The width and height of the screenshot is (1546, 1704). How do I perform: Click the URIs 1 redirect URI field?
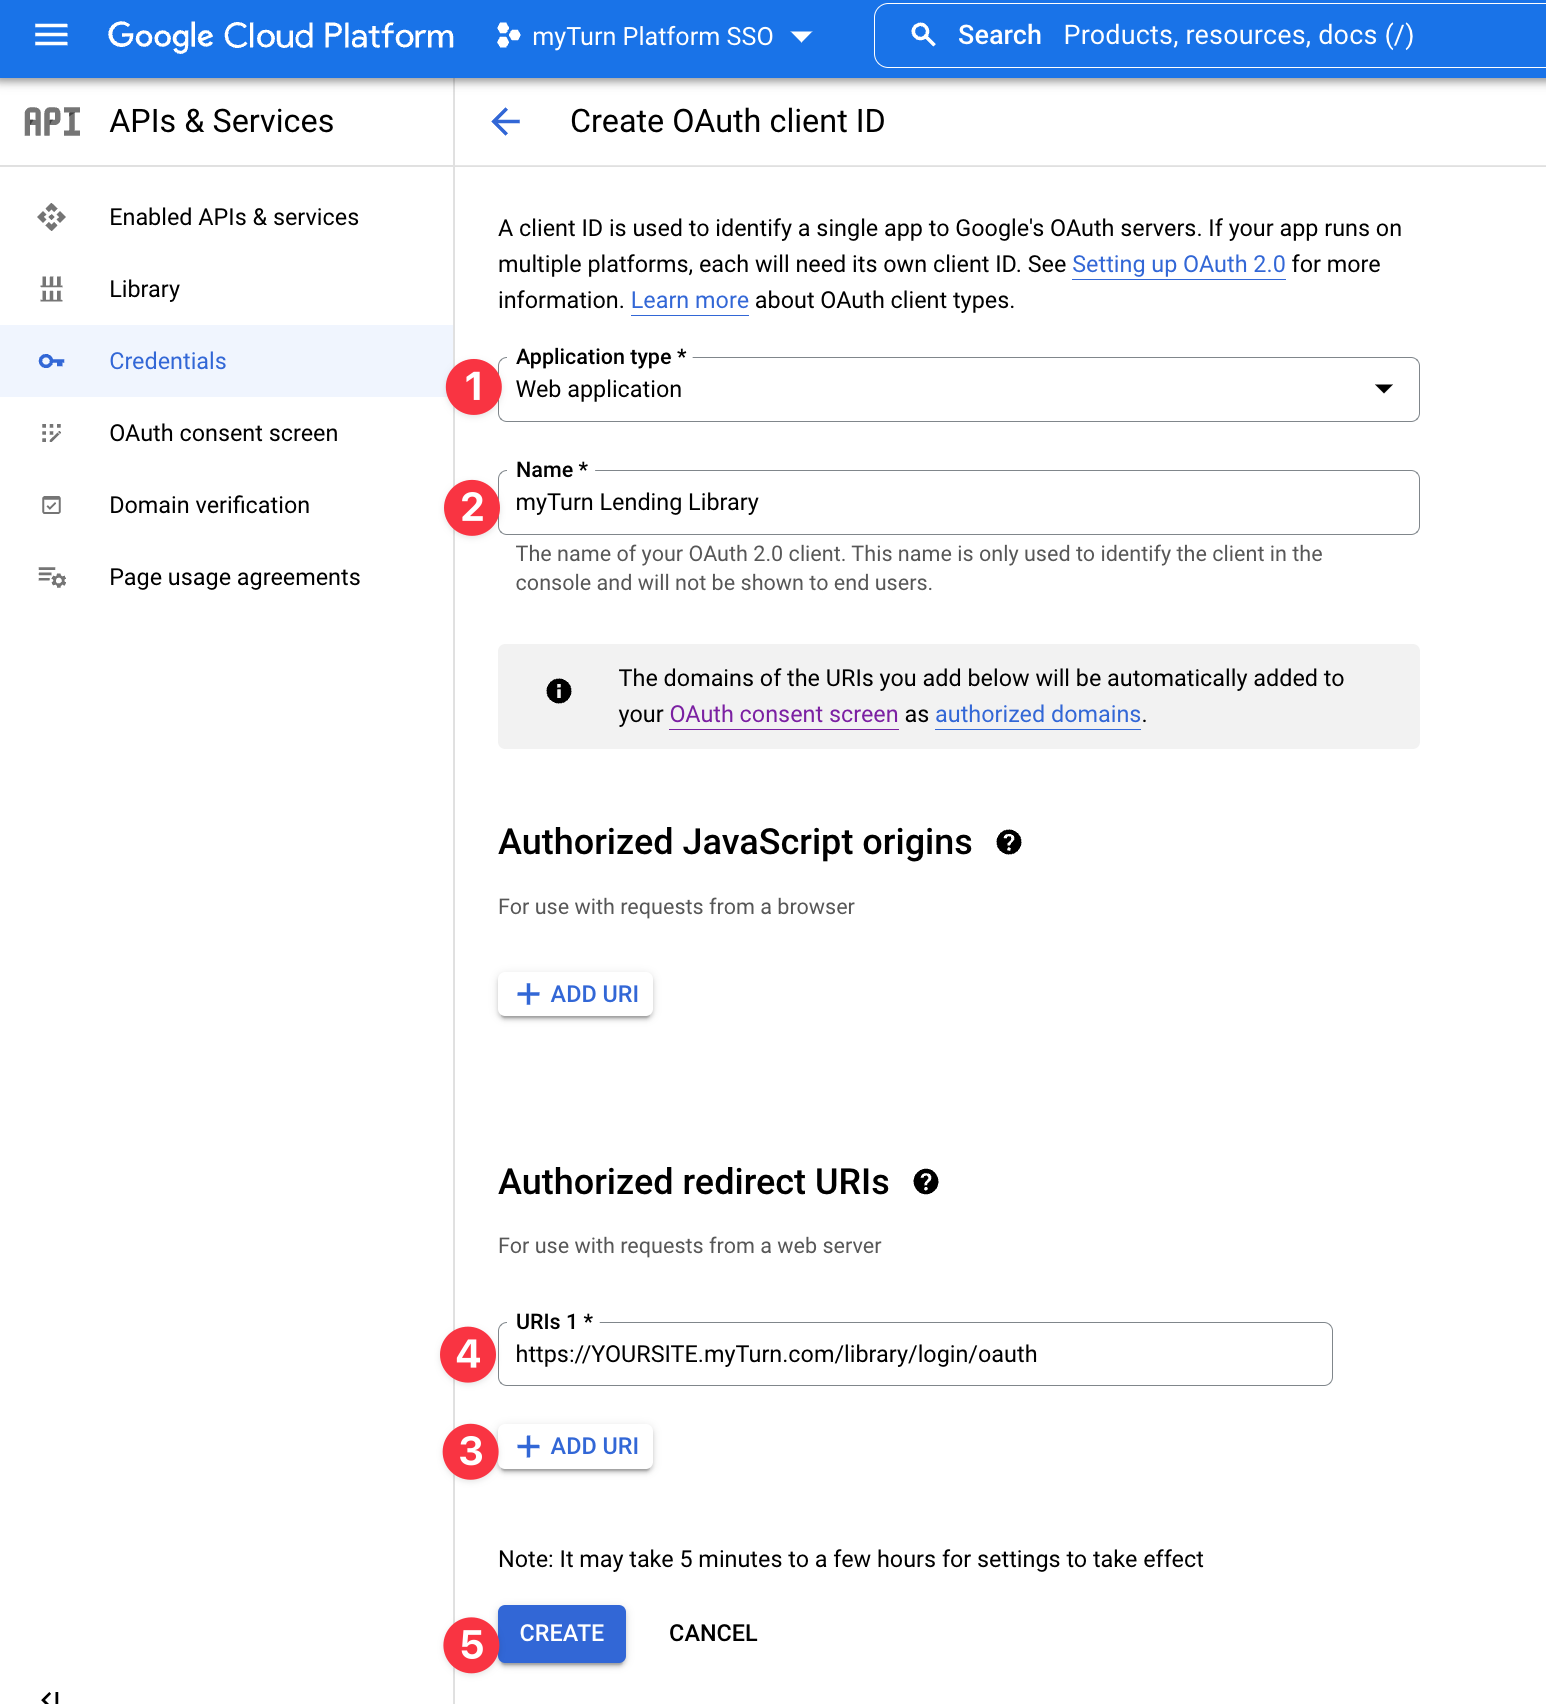point(915,1354)
